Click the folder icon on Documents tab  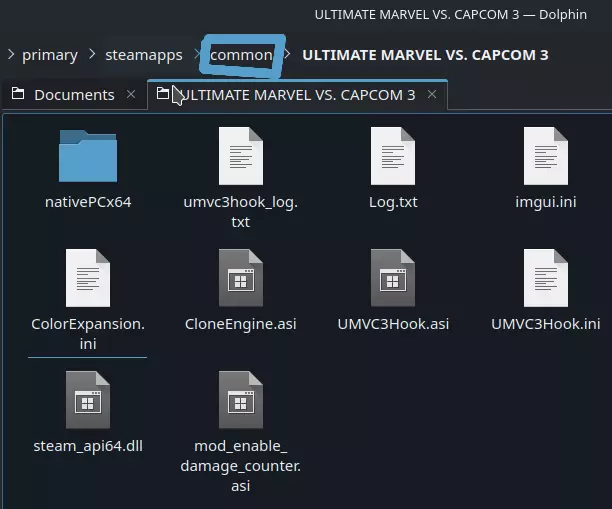point(18,94)
